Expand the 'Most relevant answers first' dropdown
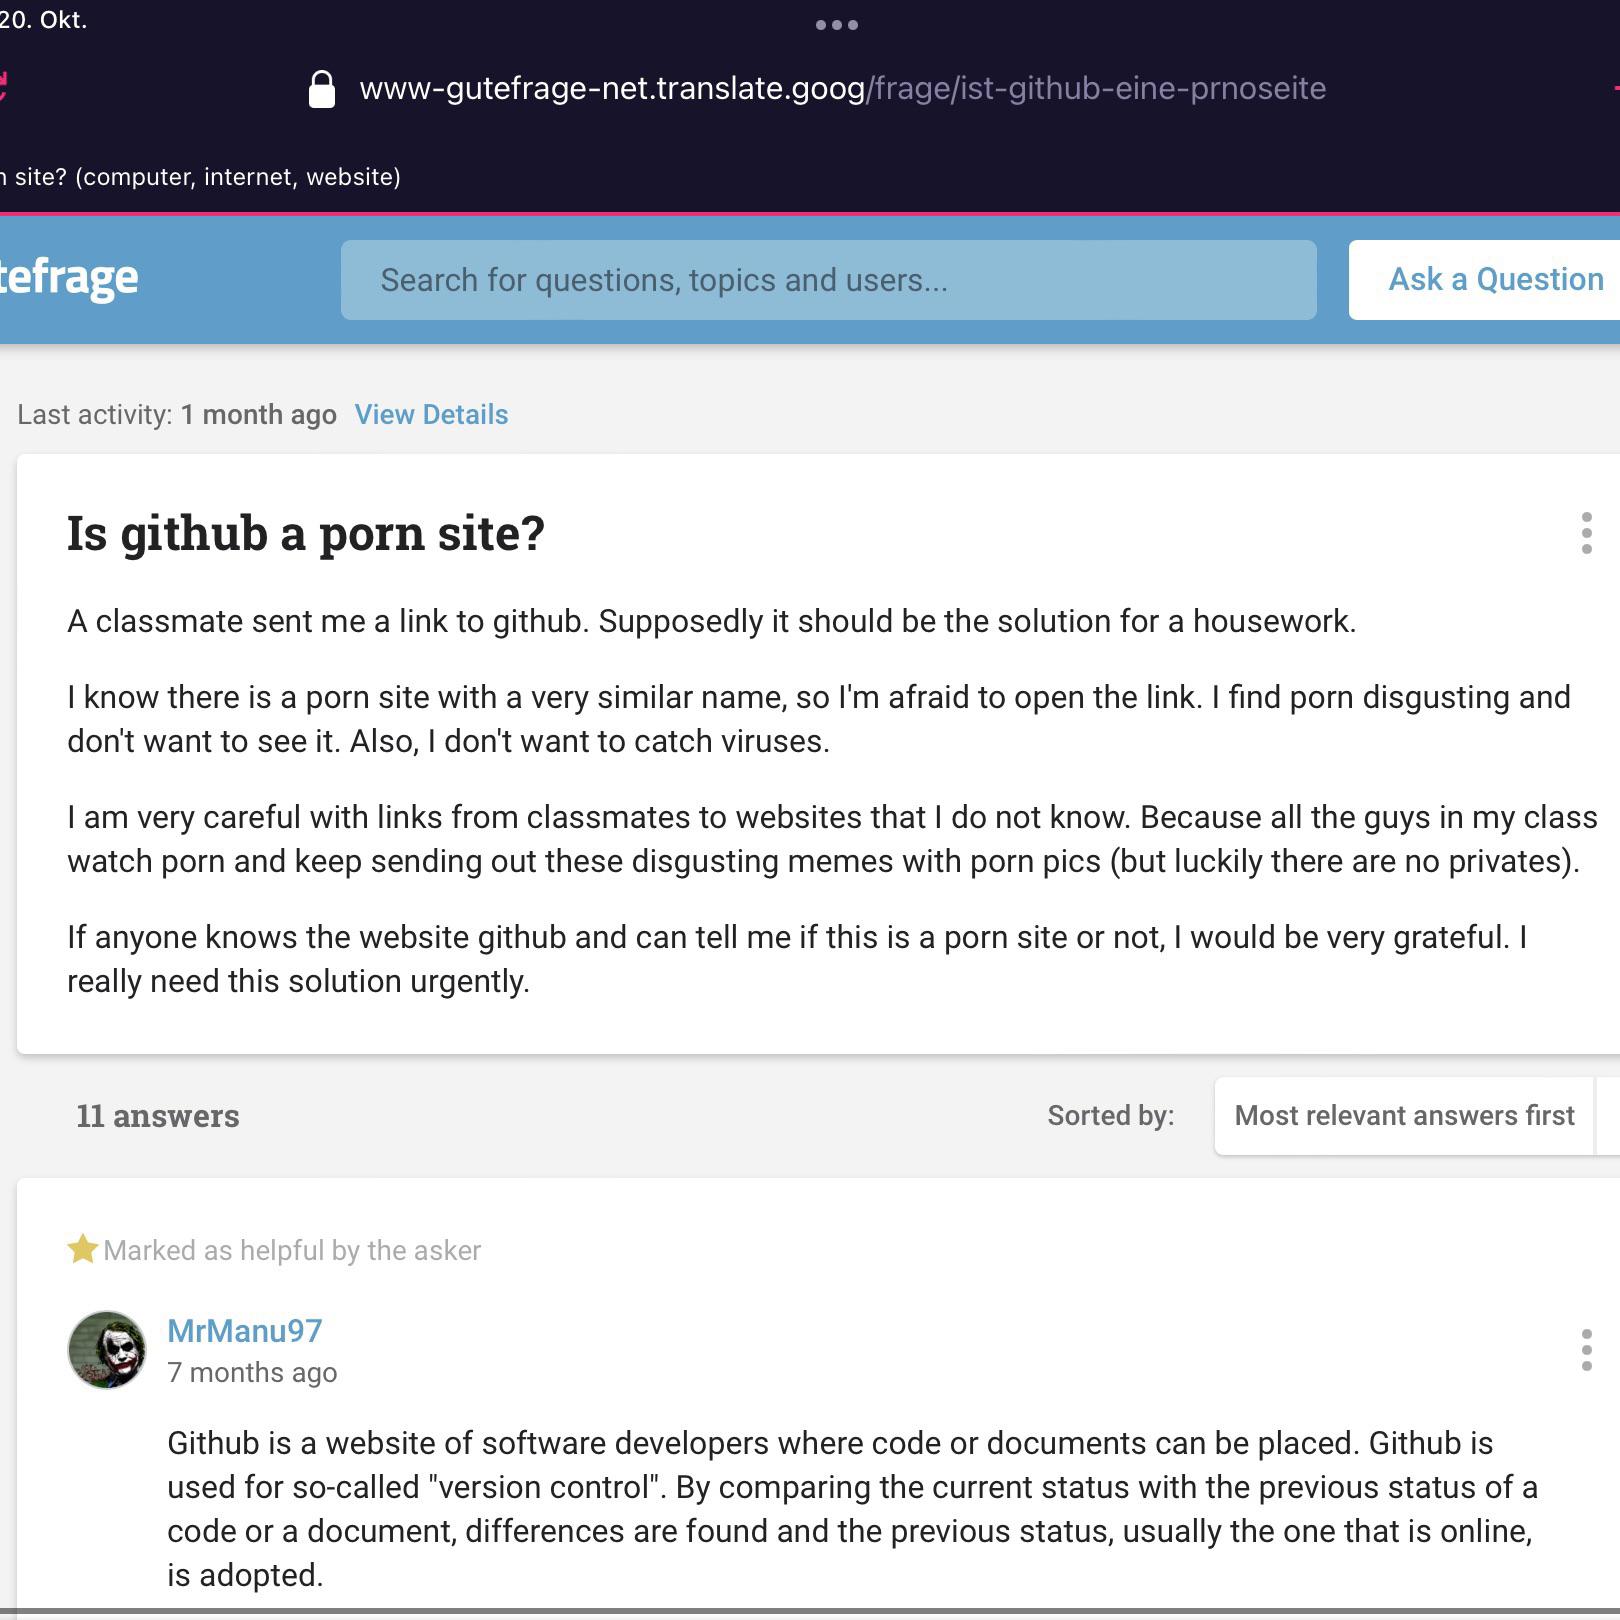This screenshot has height=1620, width=1620. 1404,1116
